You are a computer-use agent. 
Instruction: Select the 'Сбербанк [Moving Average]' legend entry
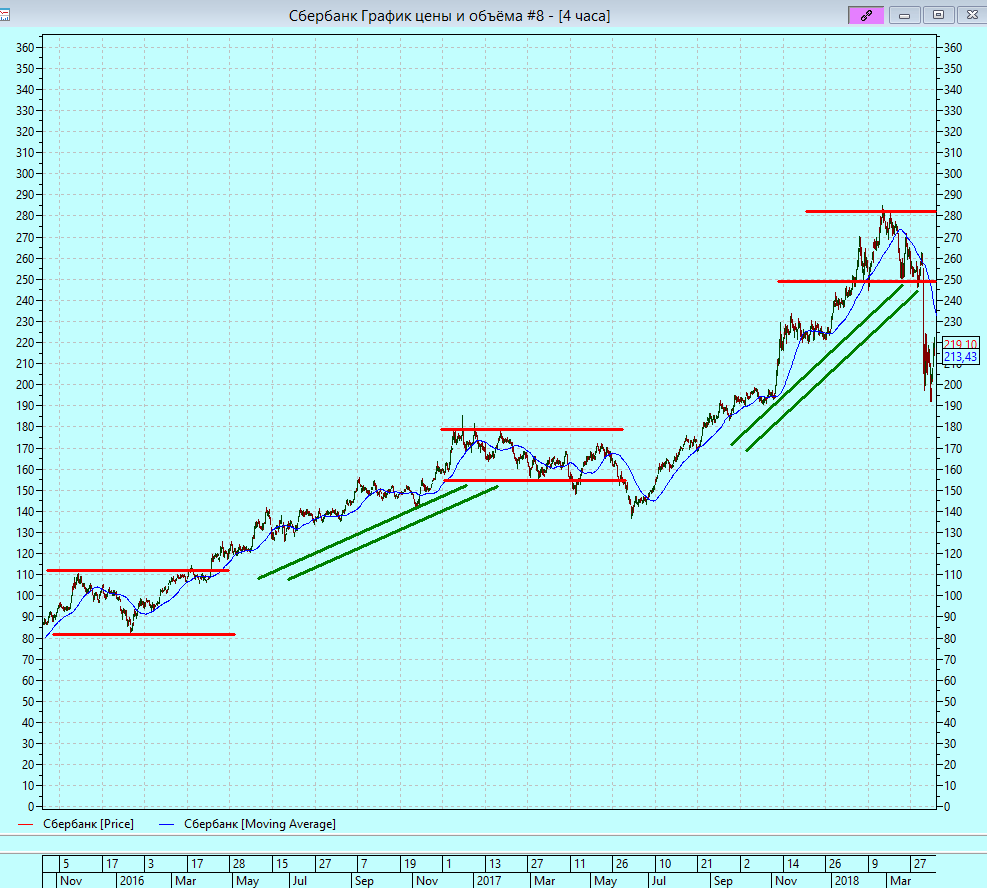(259, 824)
